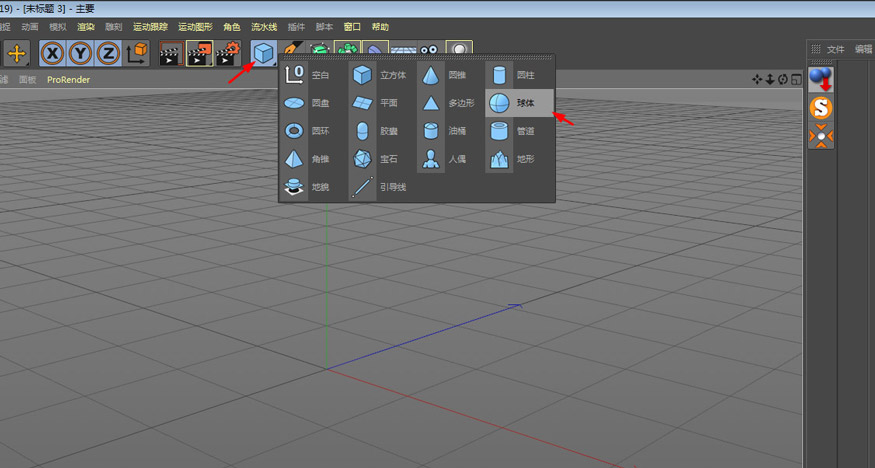Open render settings clapperboard with gear

point(228,54)
